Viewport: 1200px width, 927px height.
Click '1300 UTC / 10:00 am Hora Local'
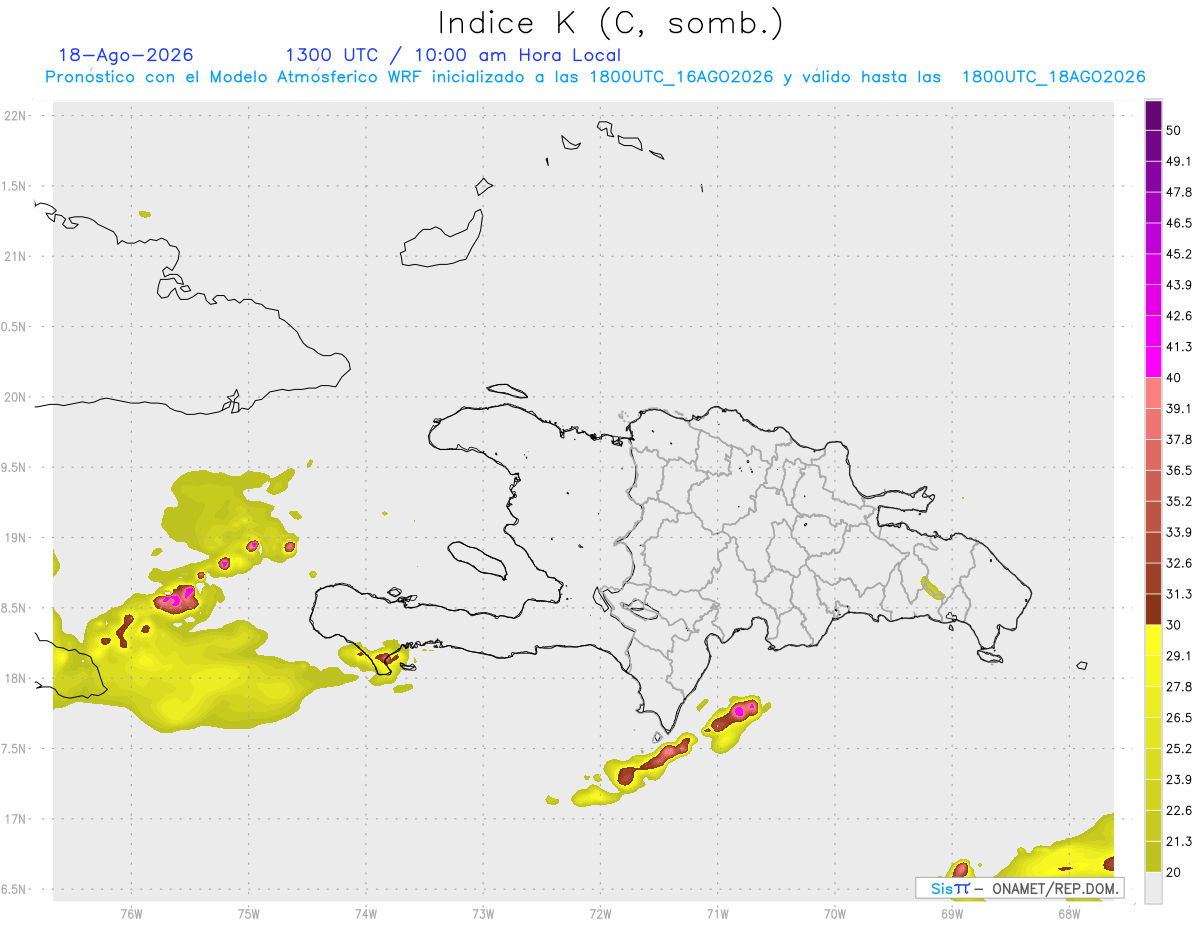453,55
